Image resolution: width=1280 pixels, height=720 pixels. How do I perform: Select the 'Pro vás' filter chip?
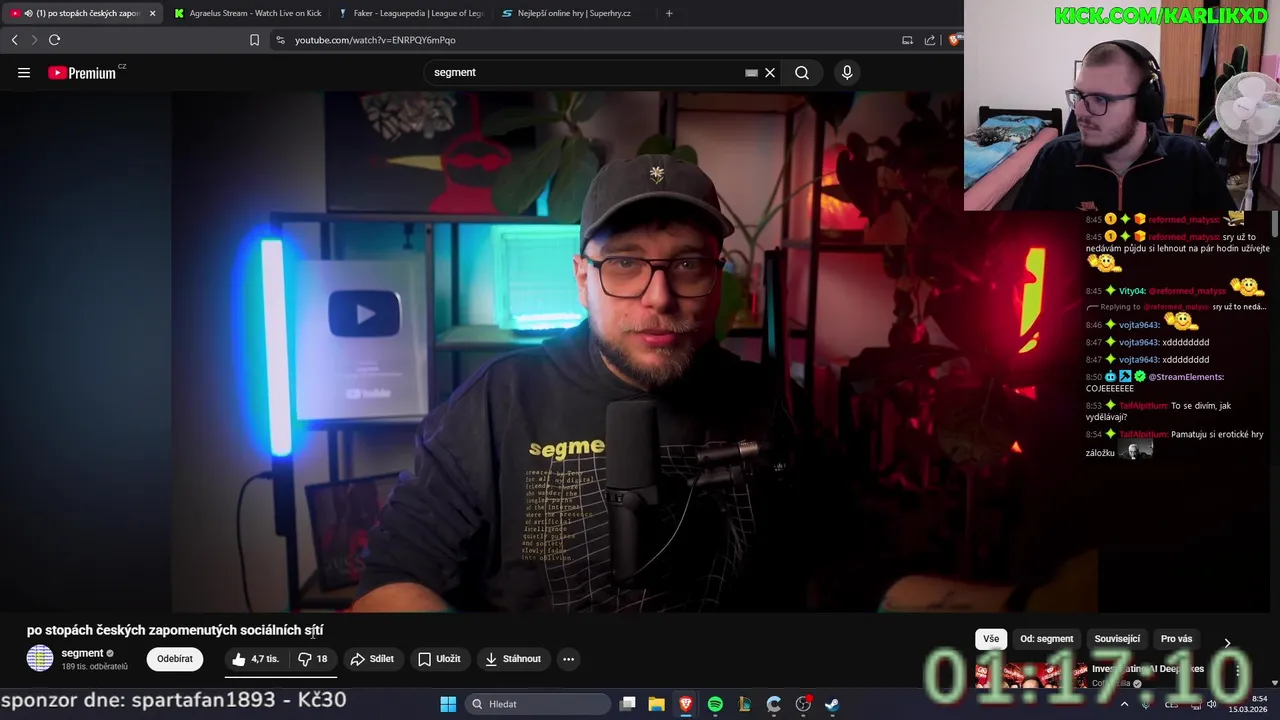(x=1176, y=639)
